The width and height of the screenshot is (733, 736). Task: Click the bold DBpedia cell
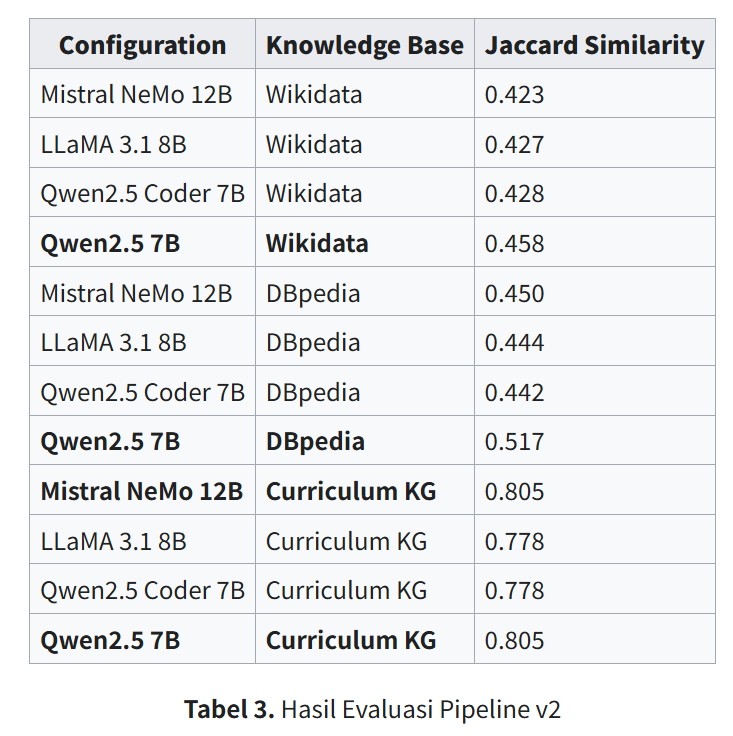pyautogui.click(x=314, y=442)
